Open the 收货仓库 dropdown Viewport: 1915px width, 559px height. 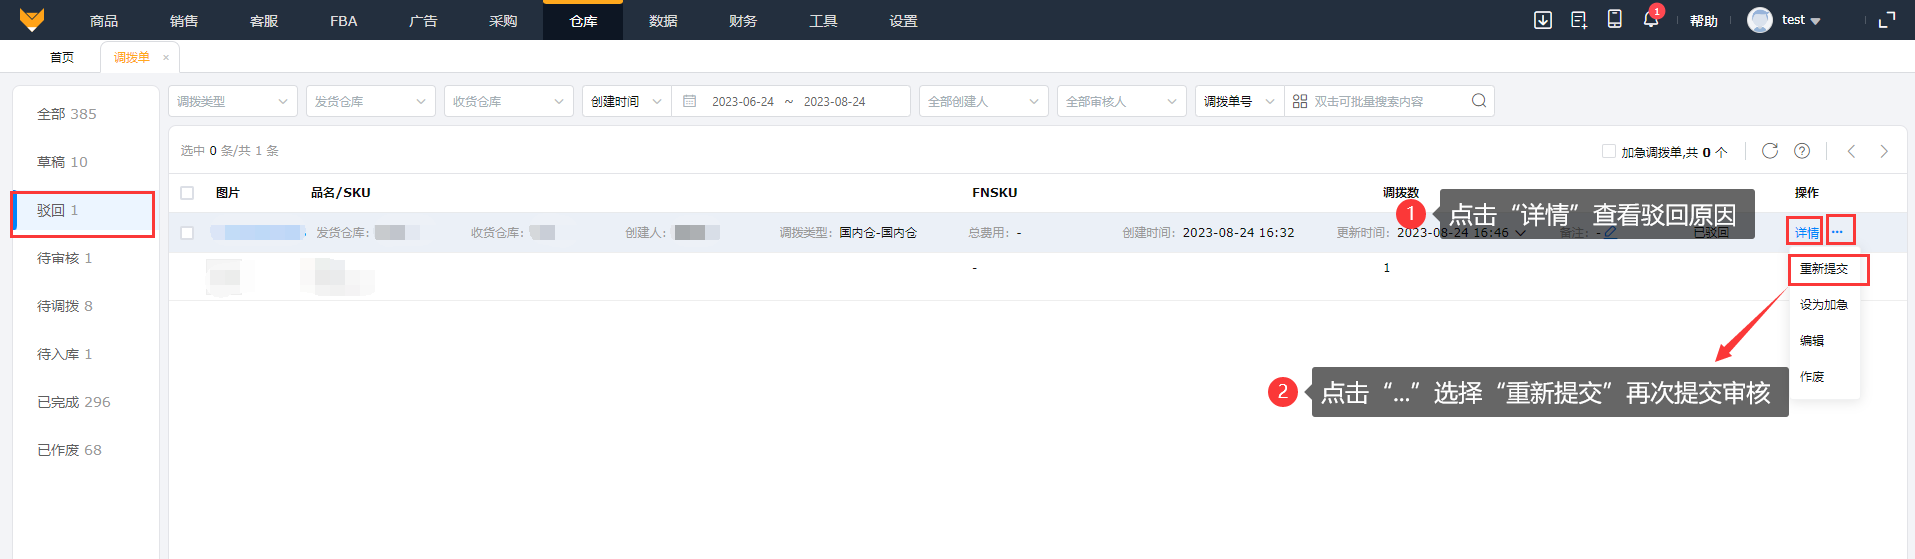click(509, 101)
